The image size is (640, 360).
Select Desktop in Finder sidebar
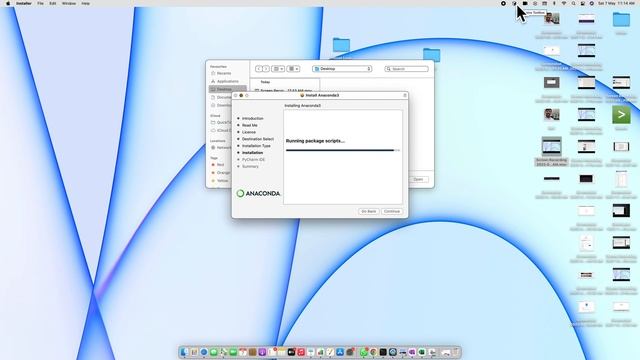click(228, 89)
